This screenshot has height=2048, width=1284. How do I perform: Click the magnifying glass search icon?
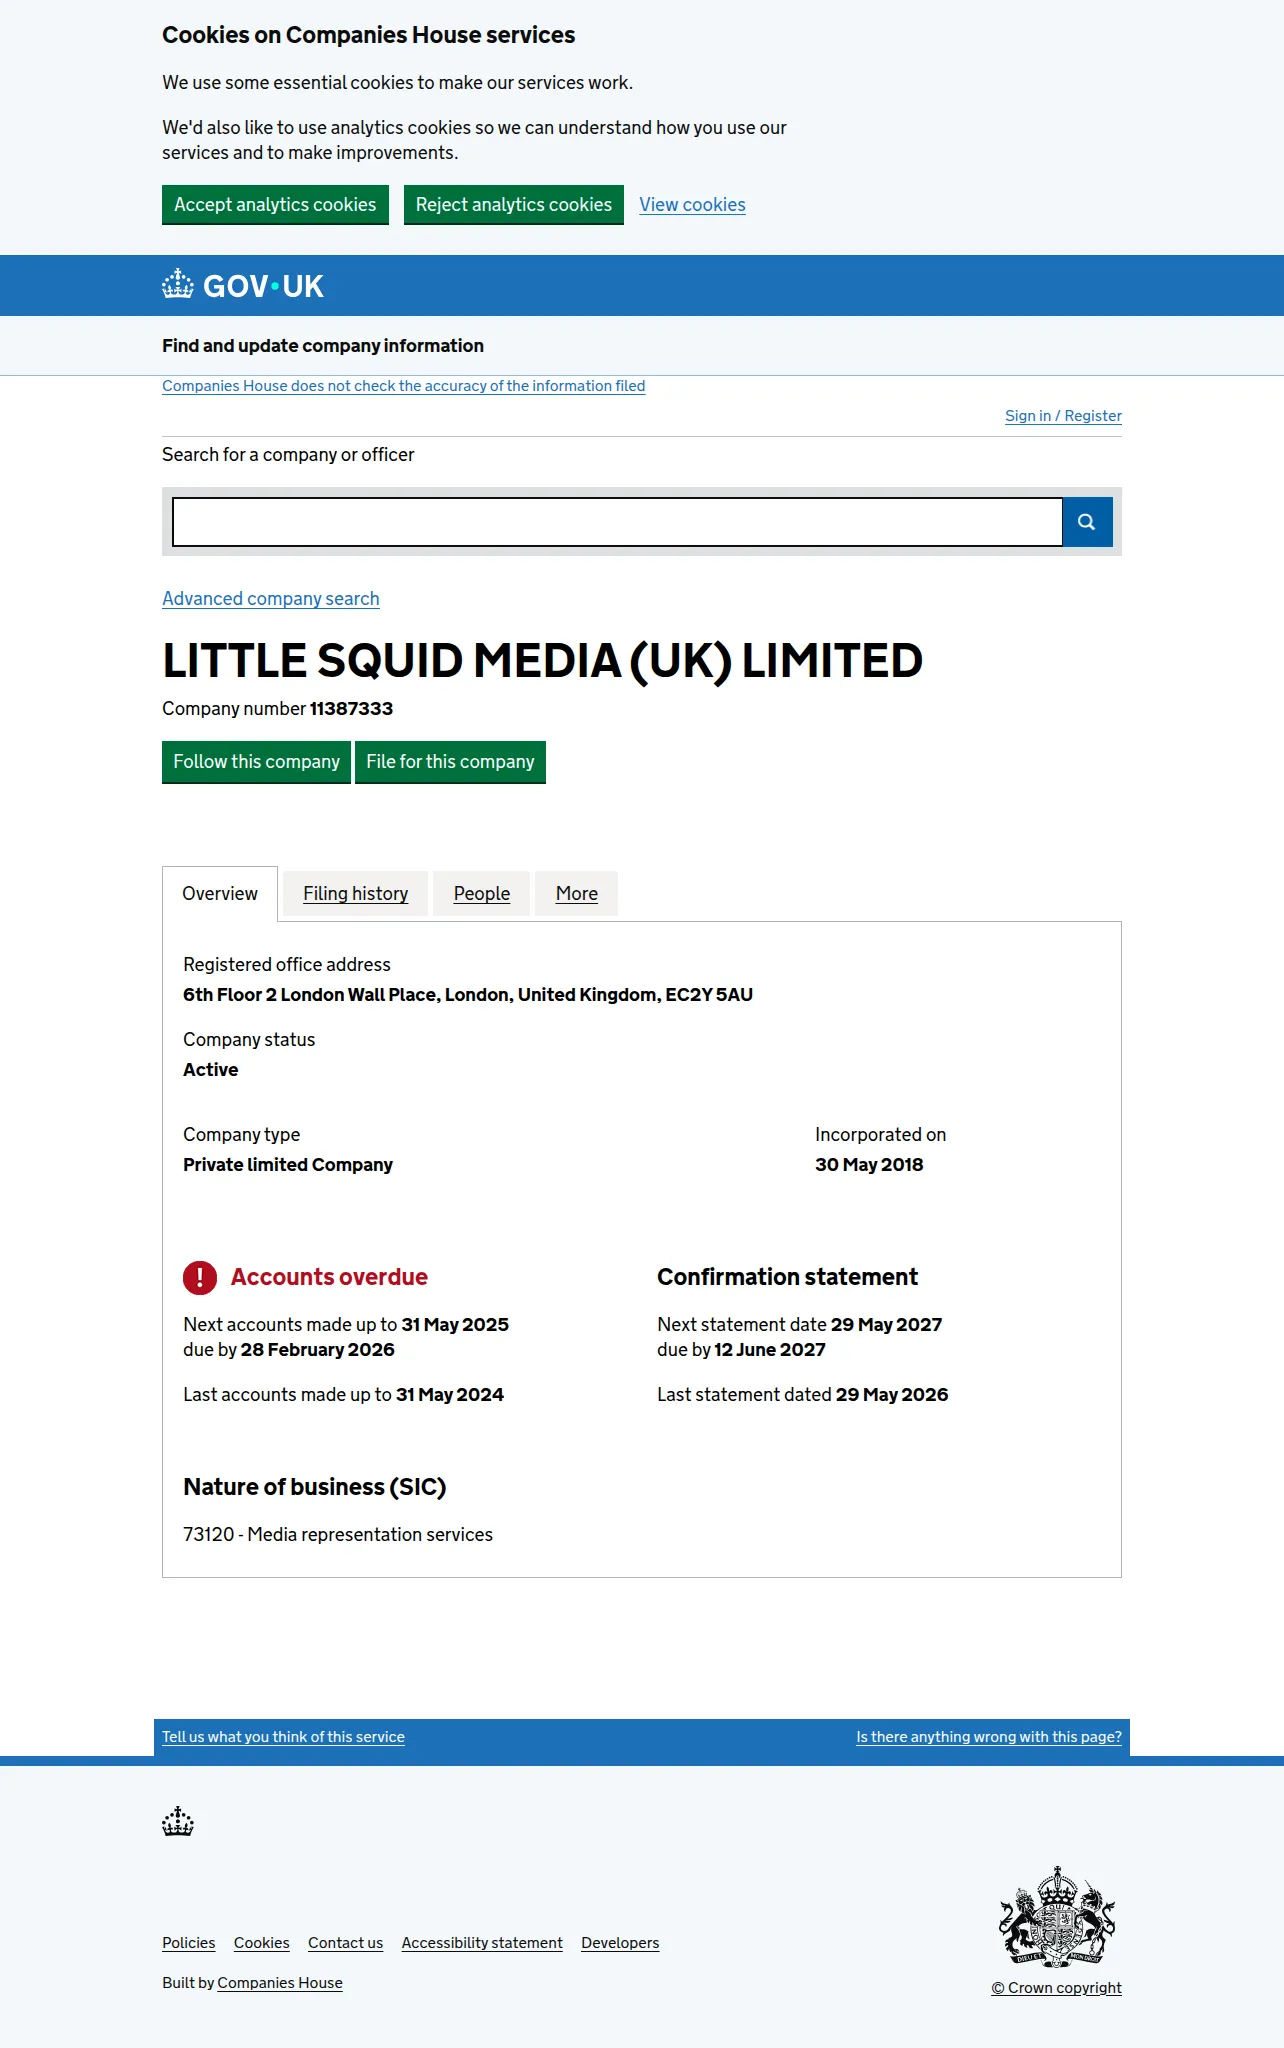[x=1087, y=522]
